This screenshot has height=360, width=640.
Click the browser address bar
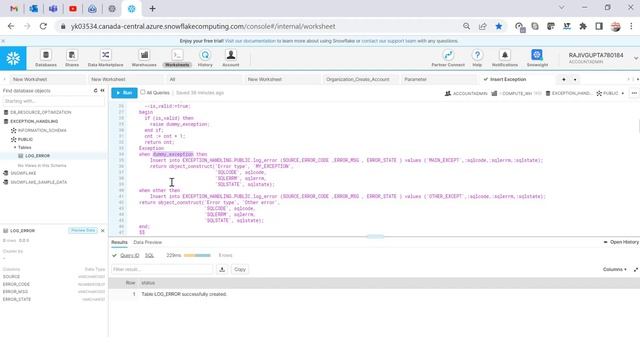[x=261, y=26]
